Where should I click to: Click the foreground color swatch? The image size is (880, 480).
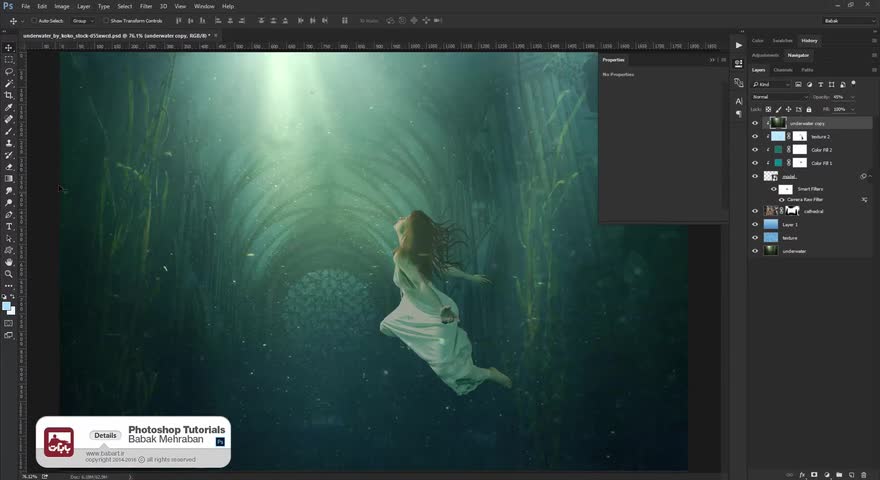[x=7, y=305]
